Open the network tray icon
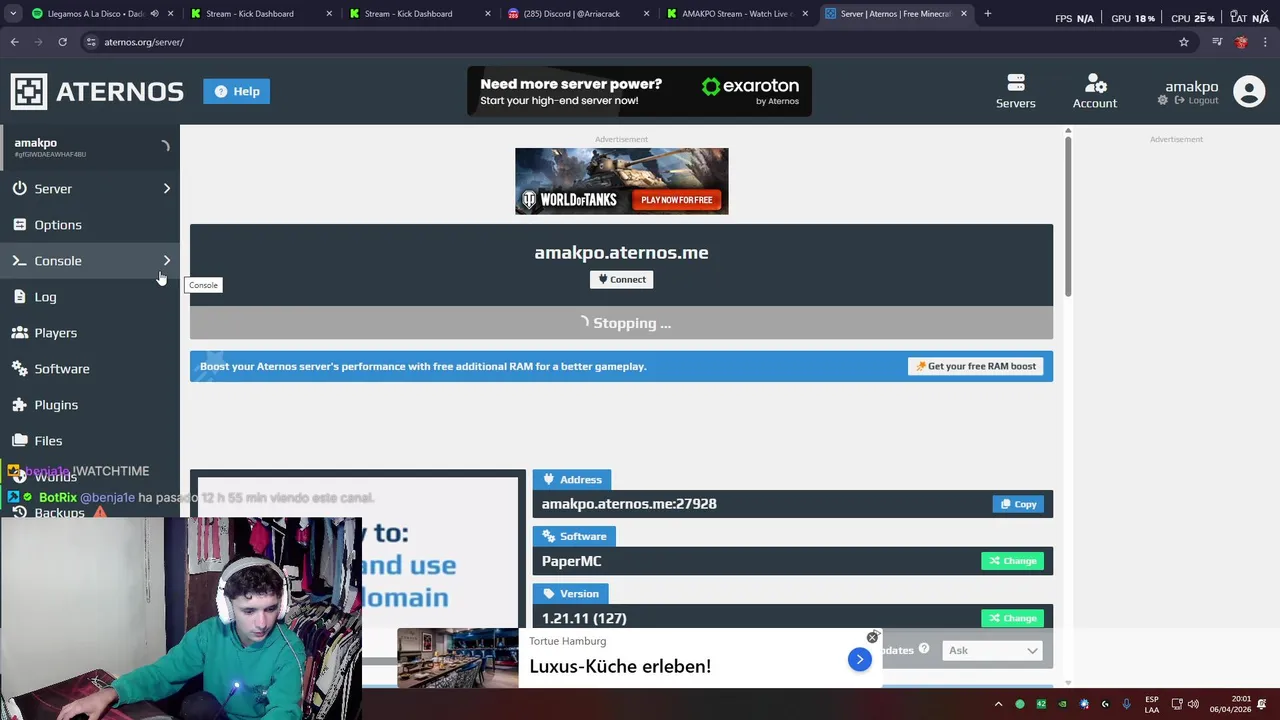 [1177, 704]
